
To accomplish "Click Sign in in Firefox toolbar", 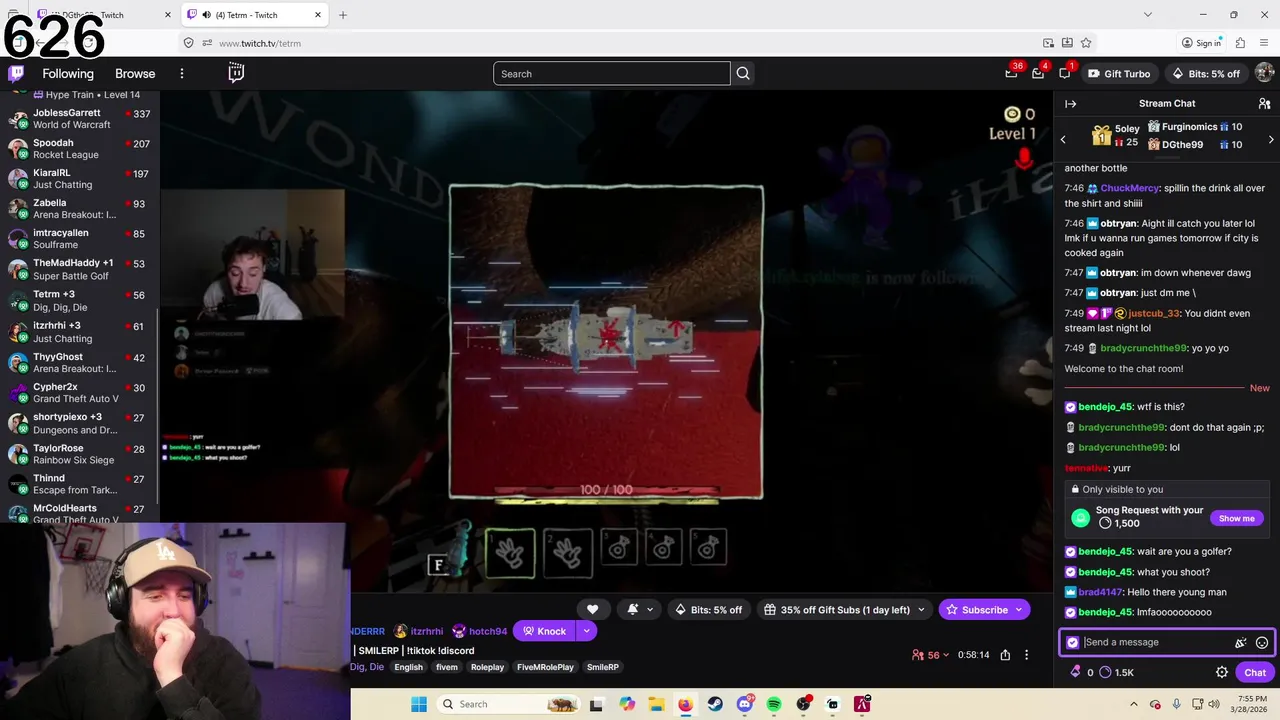I will pyautogui.click(x=1201, y=43).
